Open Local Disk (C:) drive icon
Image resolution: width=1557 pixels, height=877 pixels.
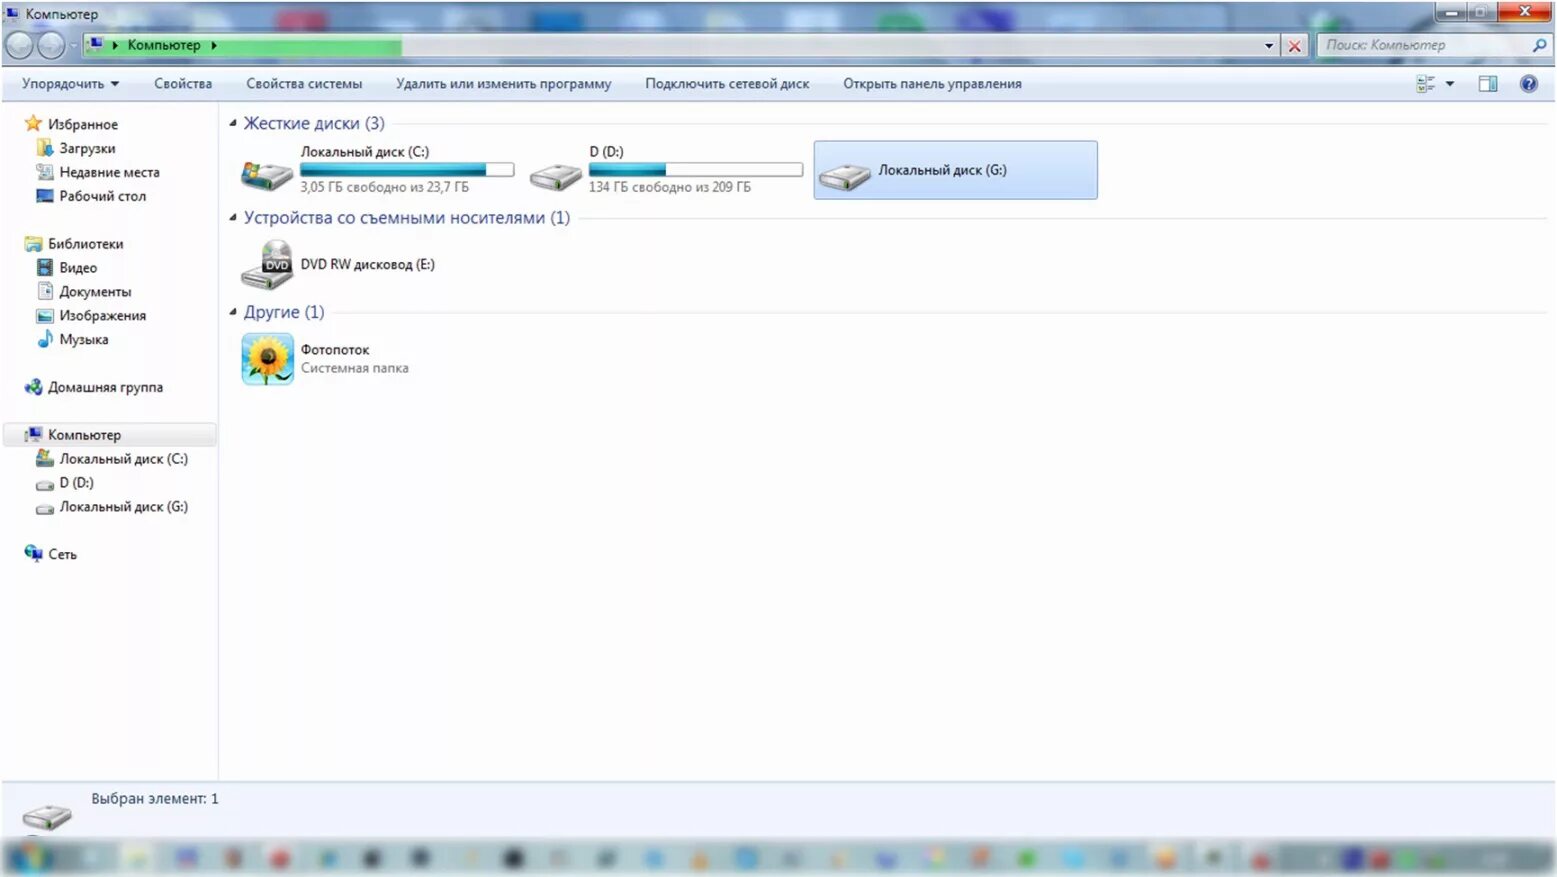pos(267,175)
